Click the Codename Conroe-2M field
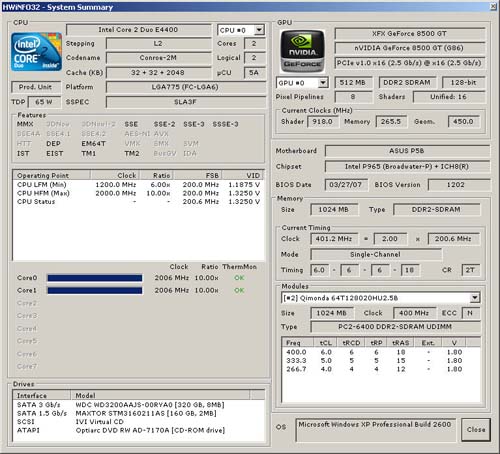Image resolution: width=500 pixels, height=454 pixels. pos(158,58)
